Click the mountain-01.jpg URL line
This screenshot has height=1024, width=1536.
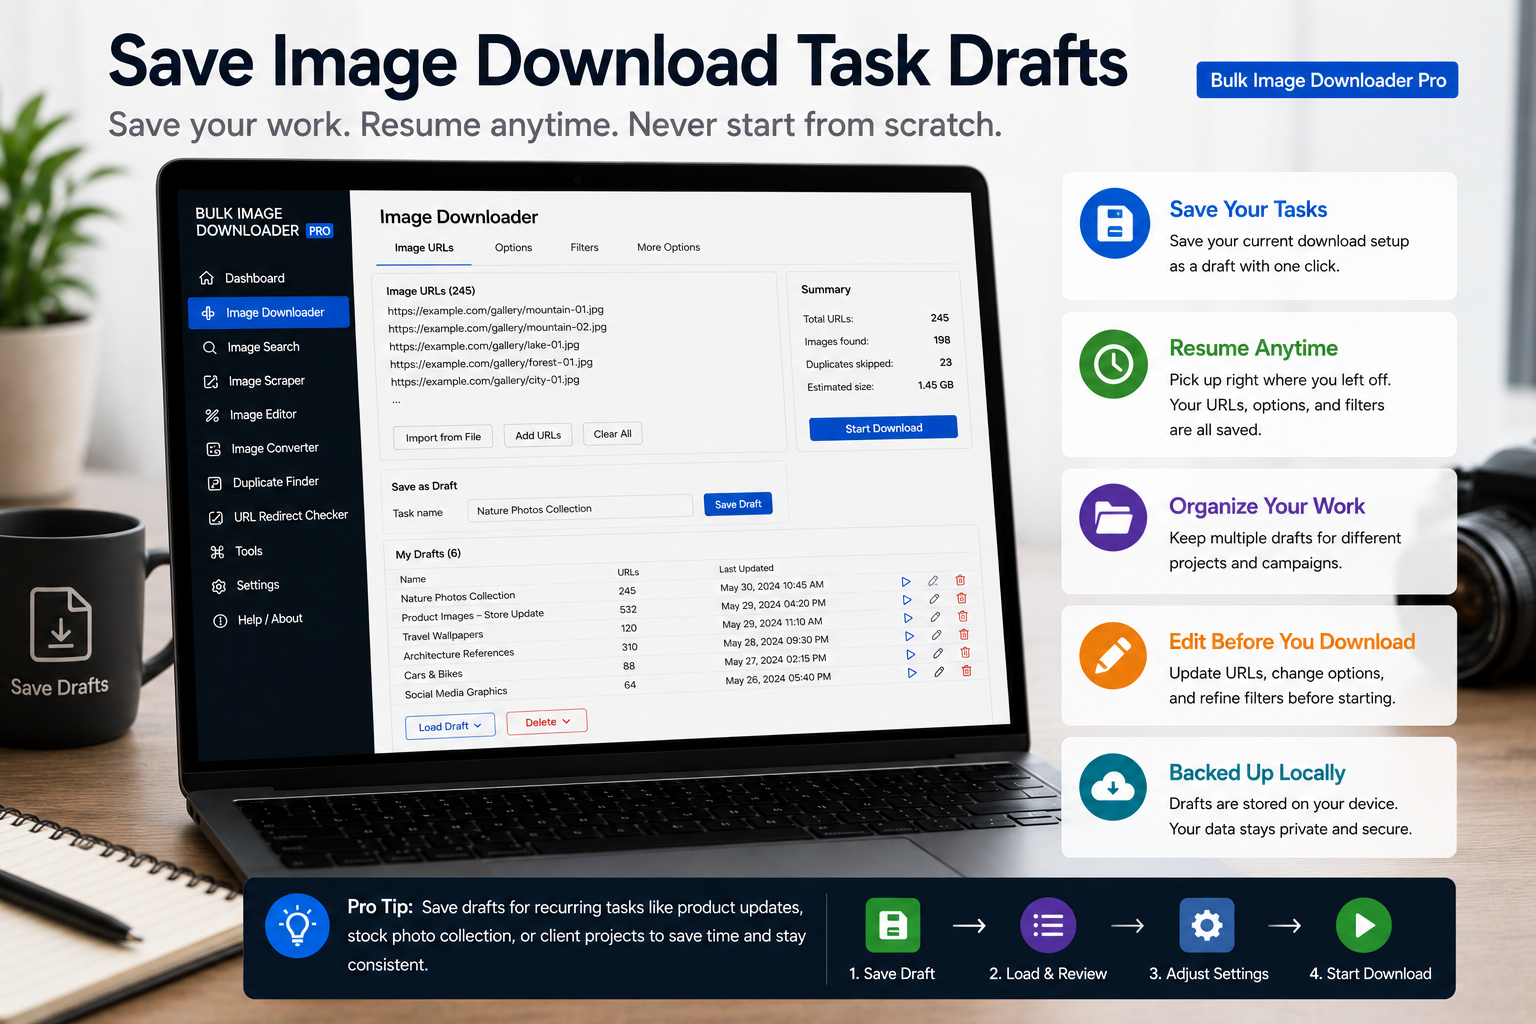(x=496, y=310)
